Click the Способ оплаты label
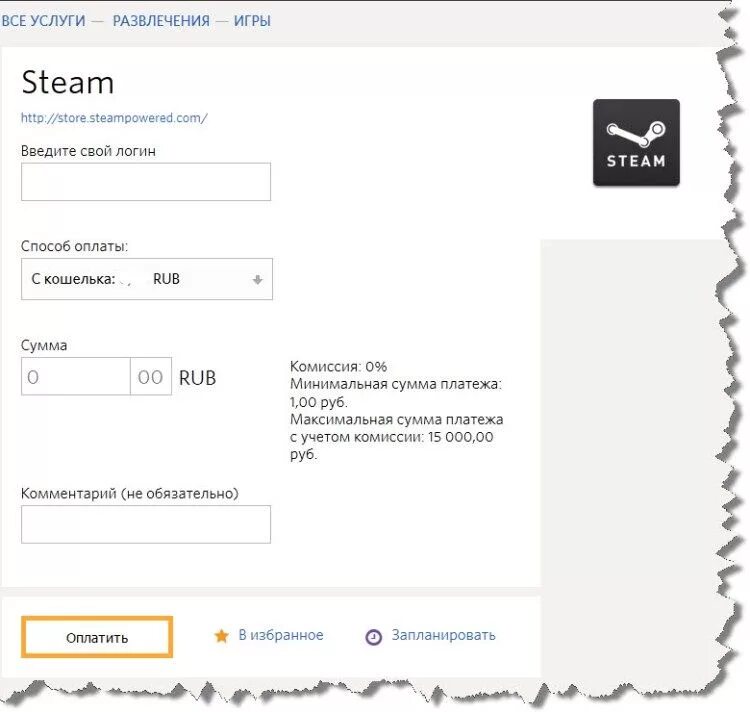Image resolution: width=750 pixels, height=712 pixels. point(74,246)
